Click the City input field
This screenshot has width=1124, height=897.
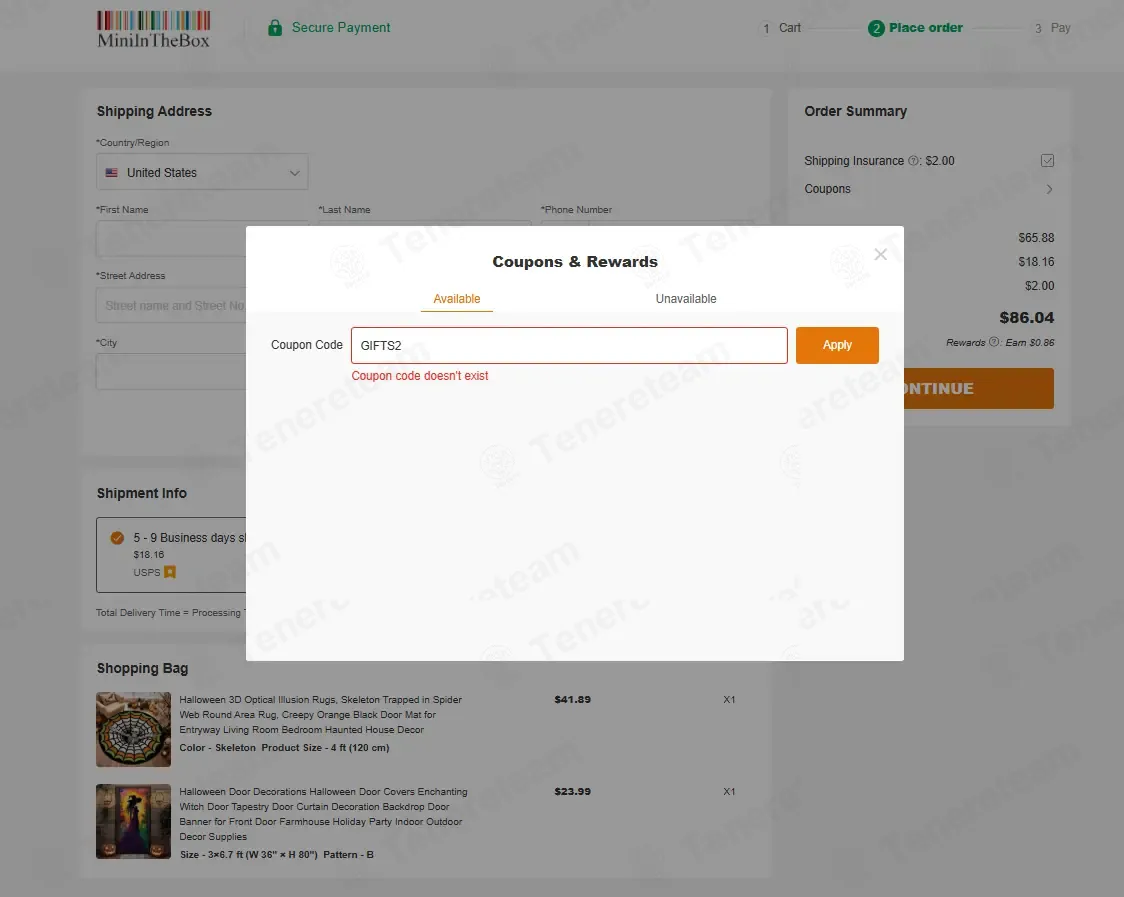[x=171, y=372]
